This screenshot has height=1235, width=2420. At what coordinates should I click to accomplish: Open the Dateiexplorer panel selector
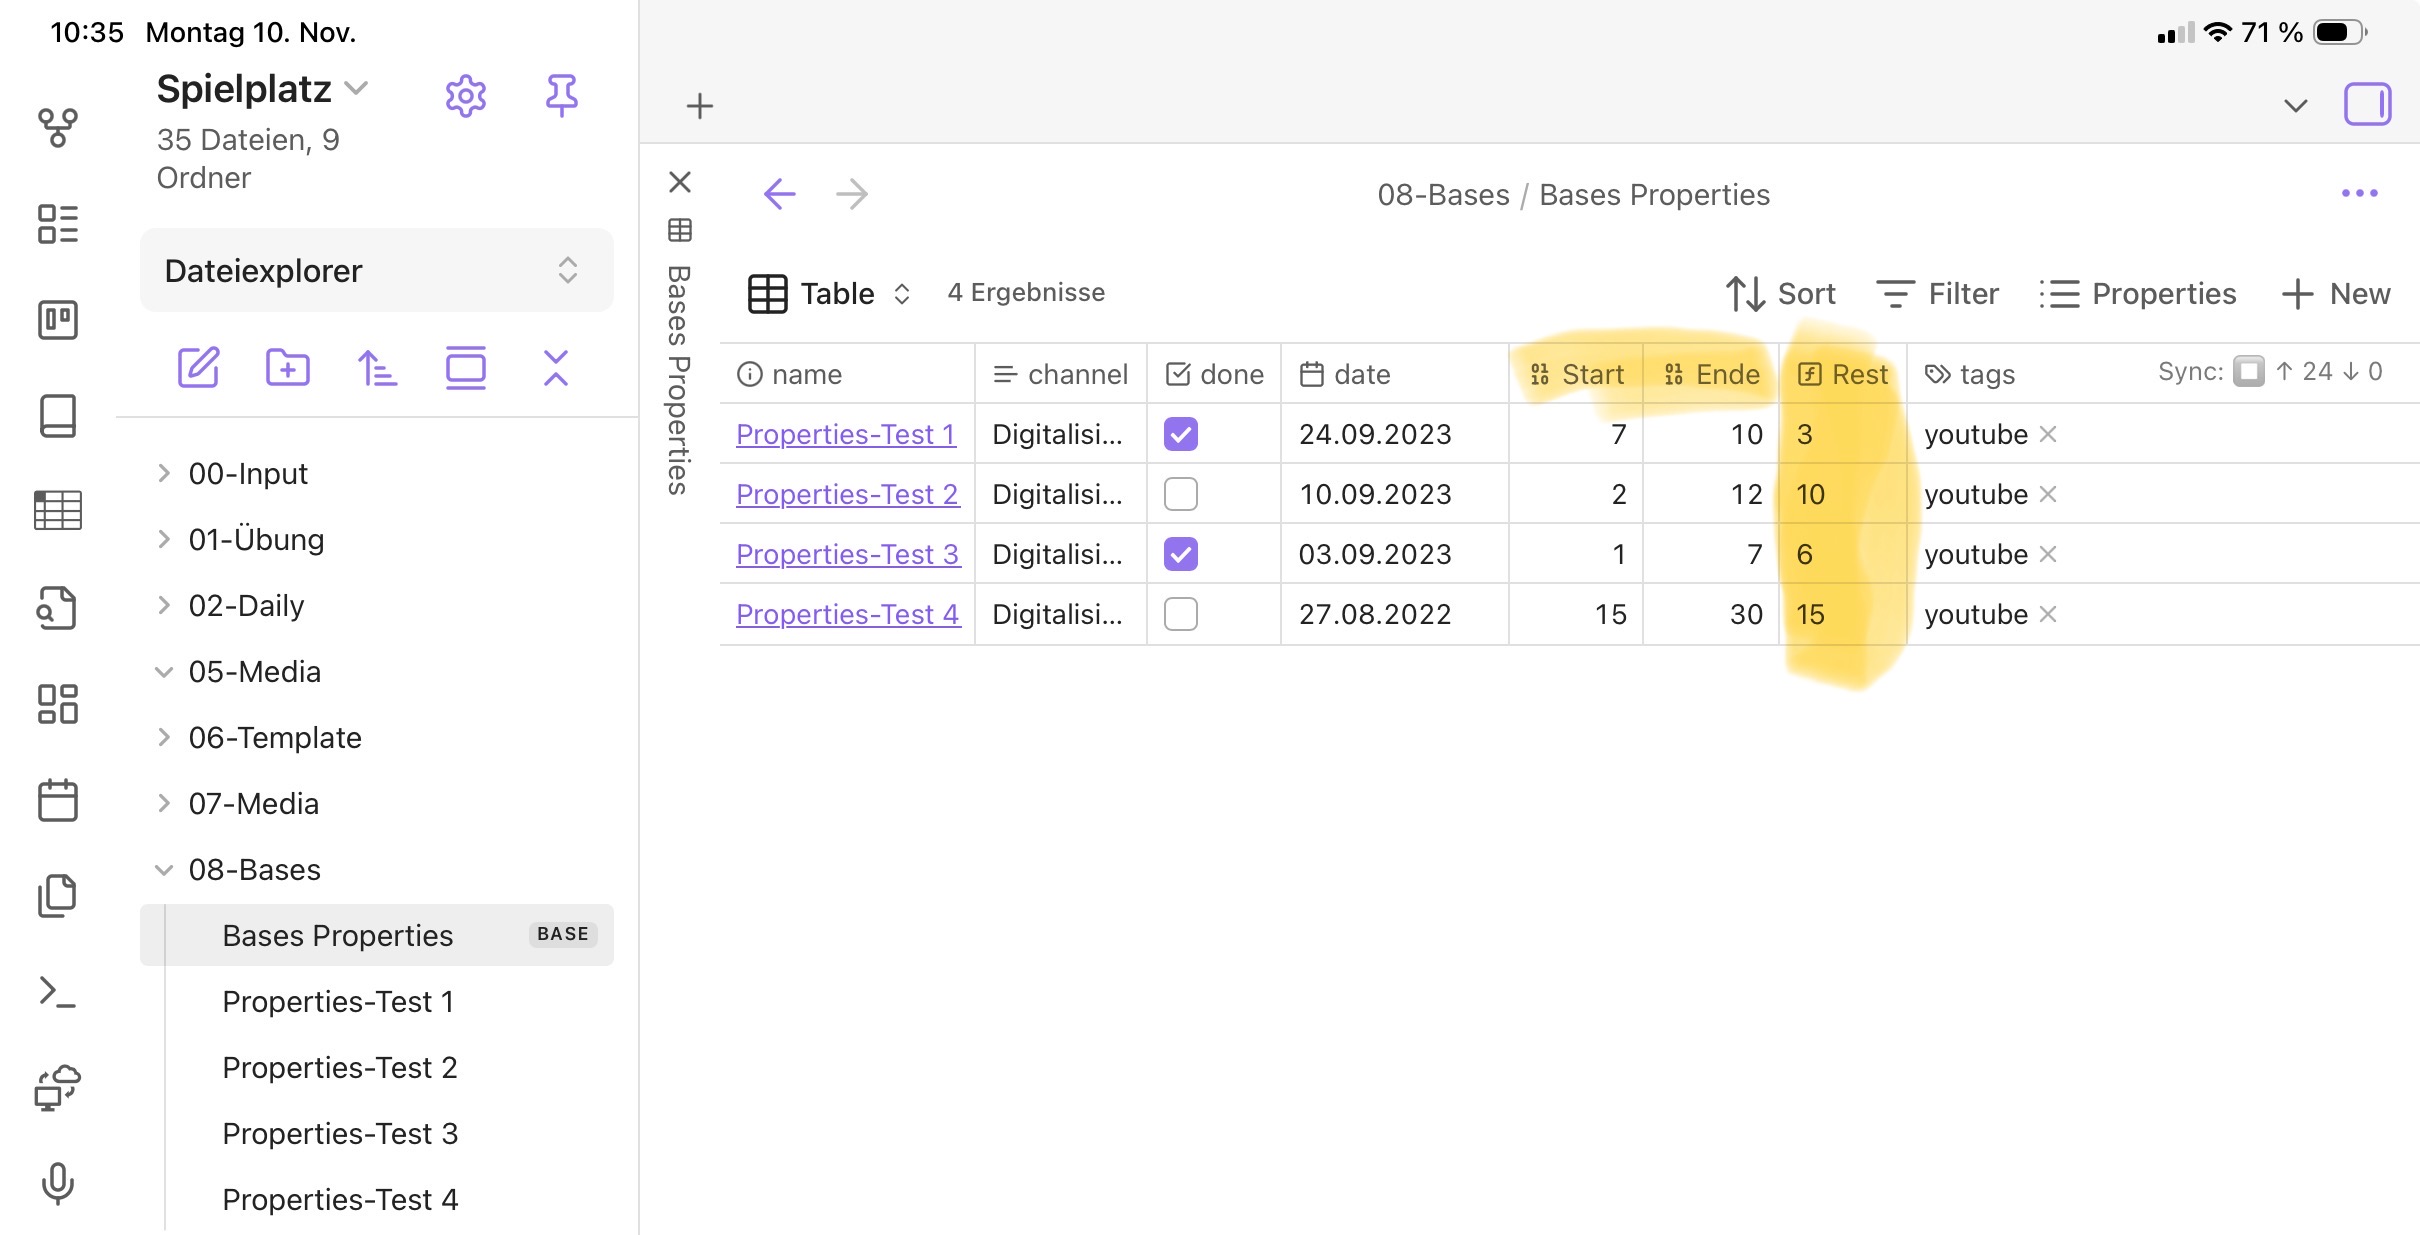[376, 270]
